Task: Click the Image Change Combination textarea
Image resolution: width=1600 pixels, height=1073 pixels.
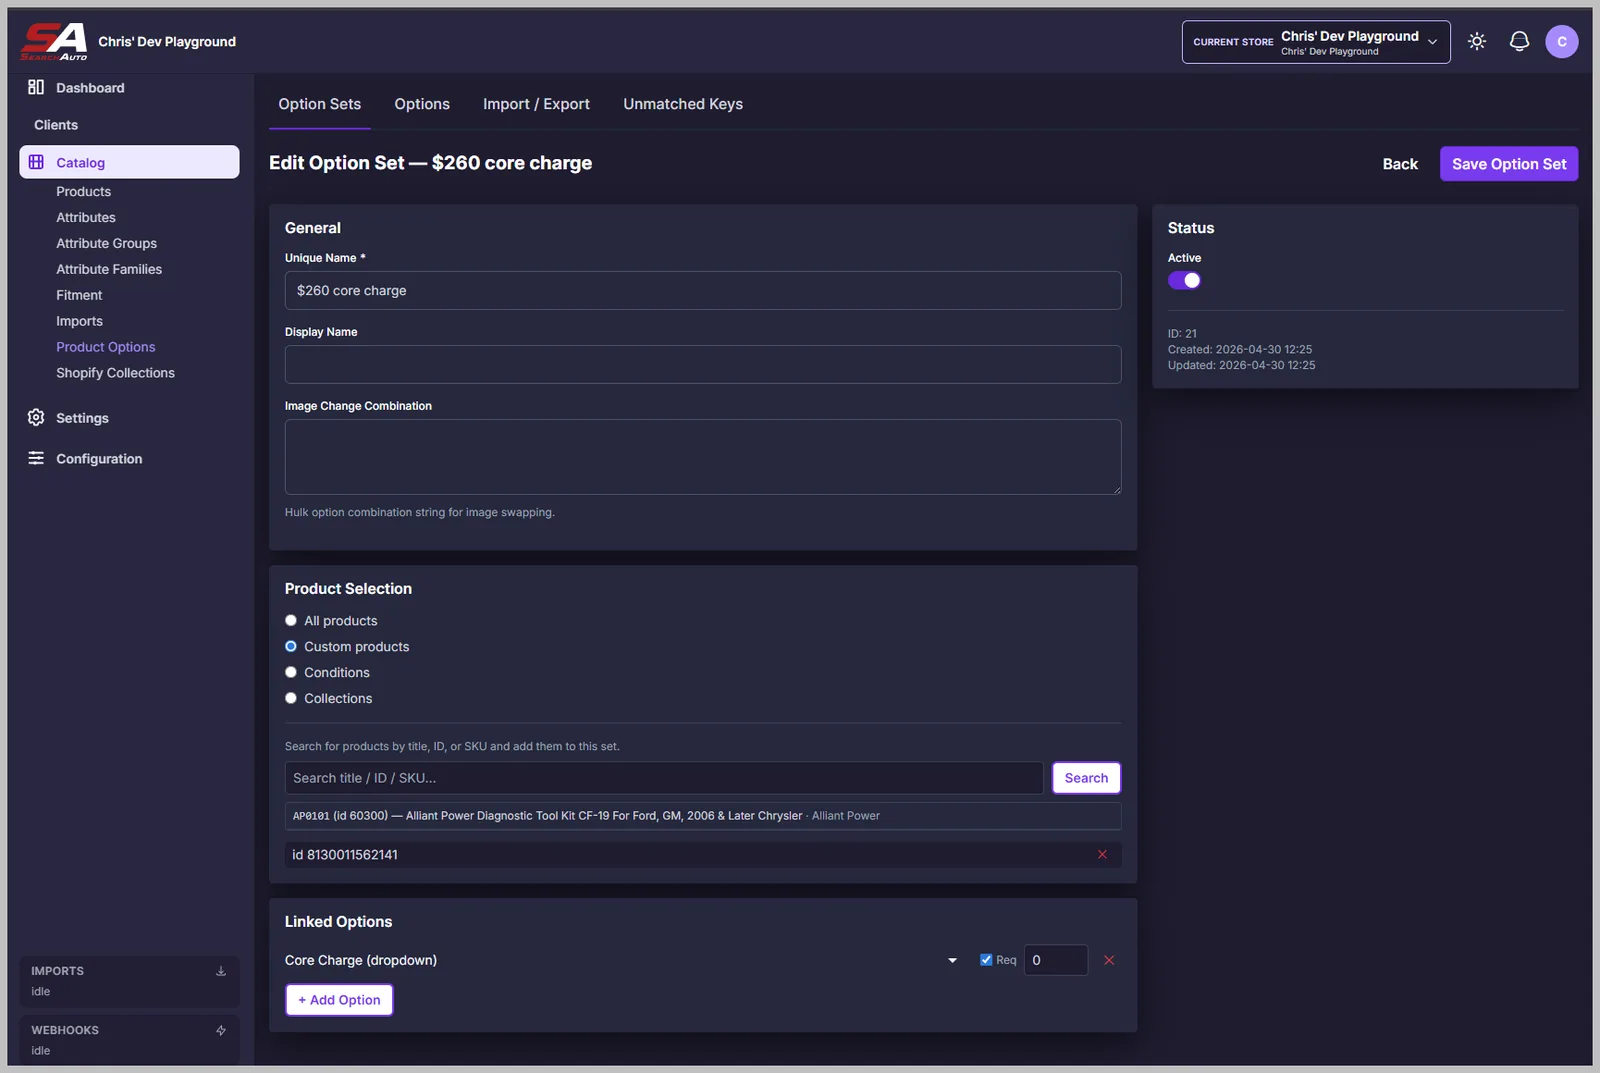Action: click(x=703, y=457)
